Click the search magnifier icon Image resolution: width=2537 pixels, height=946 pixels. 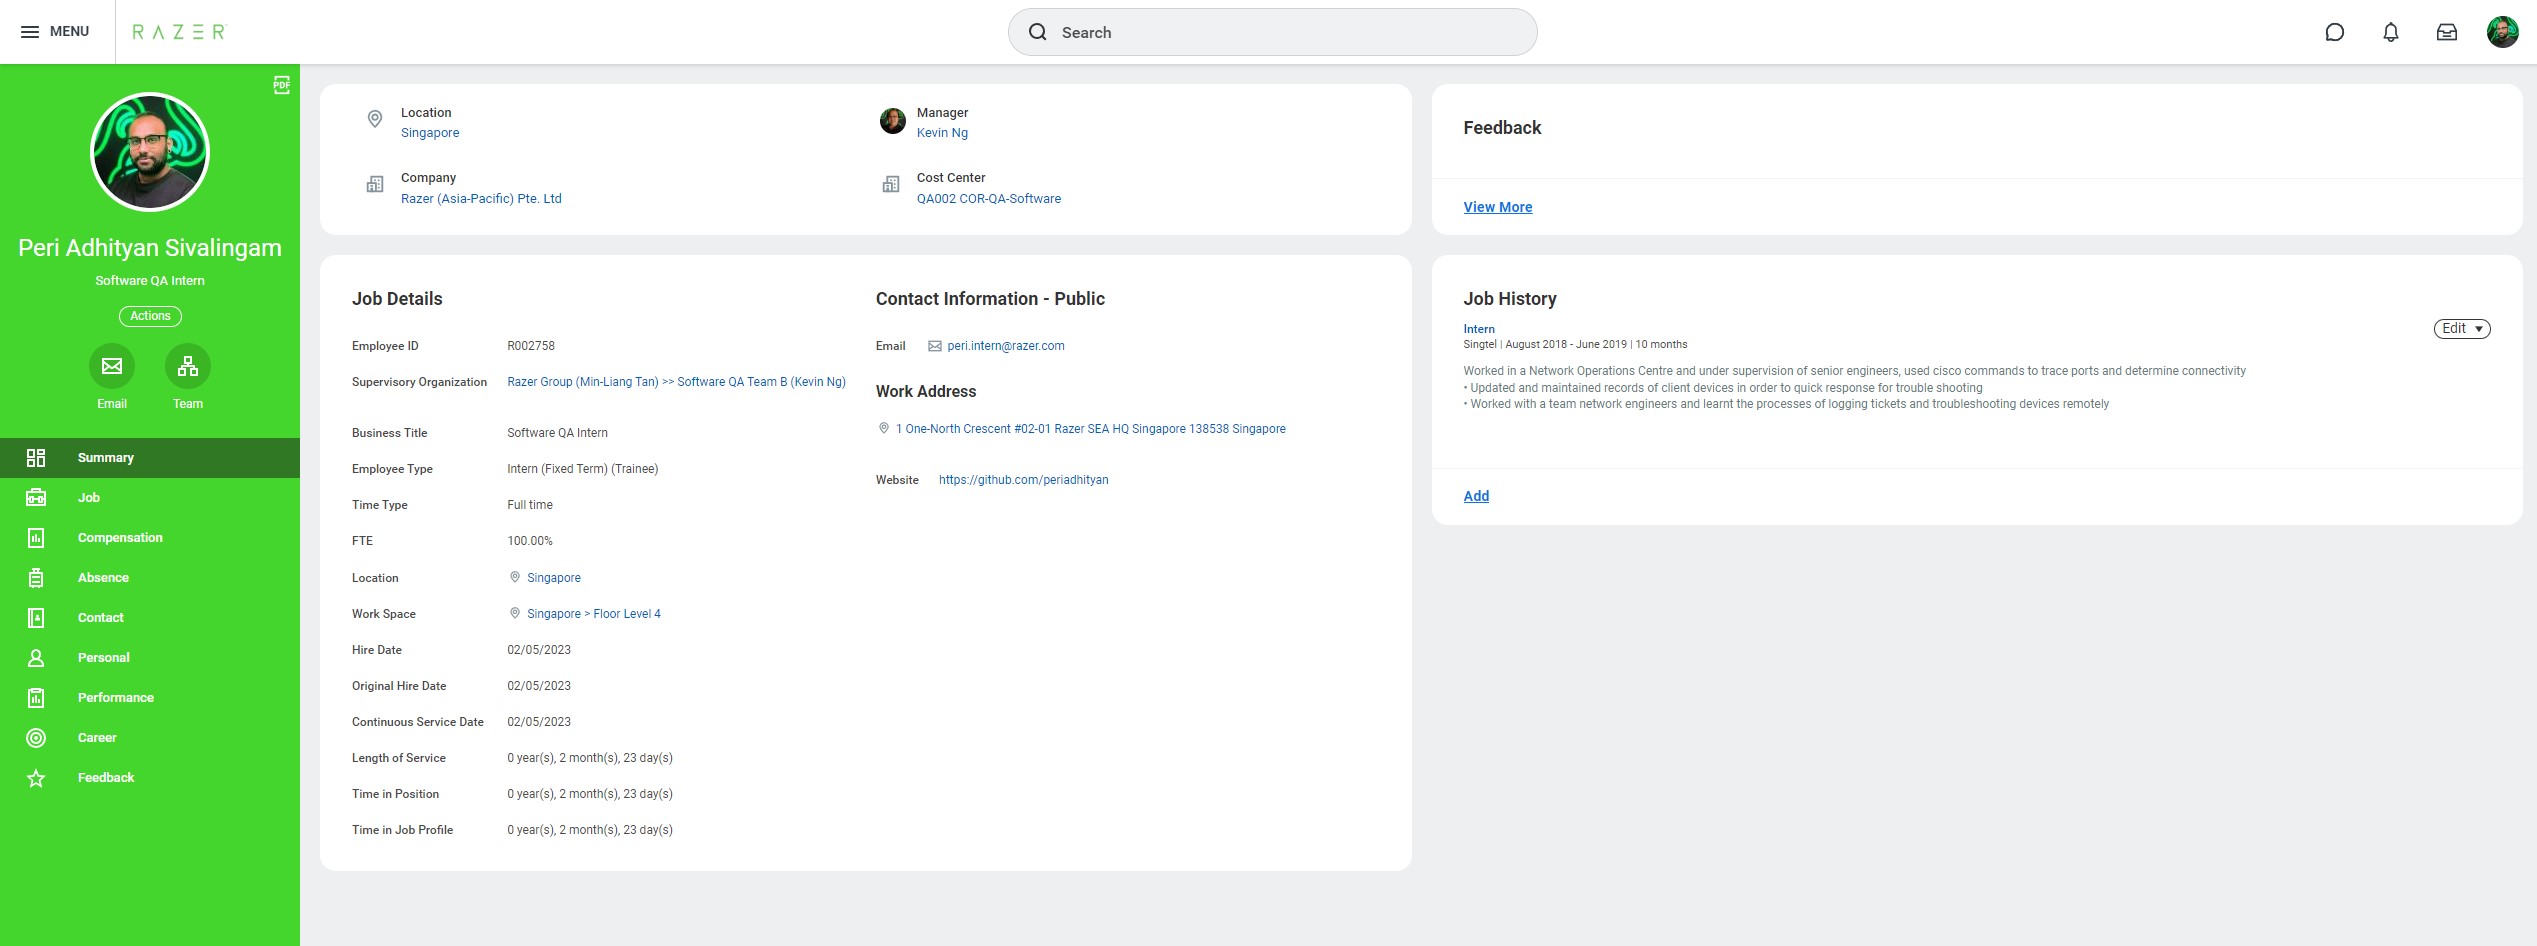(1038, 32)
